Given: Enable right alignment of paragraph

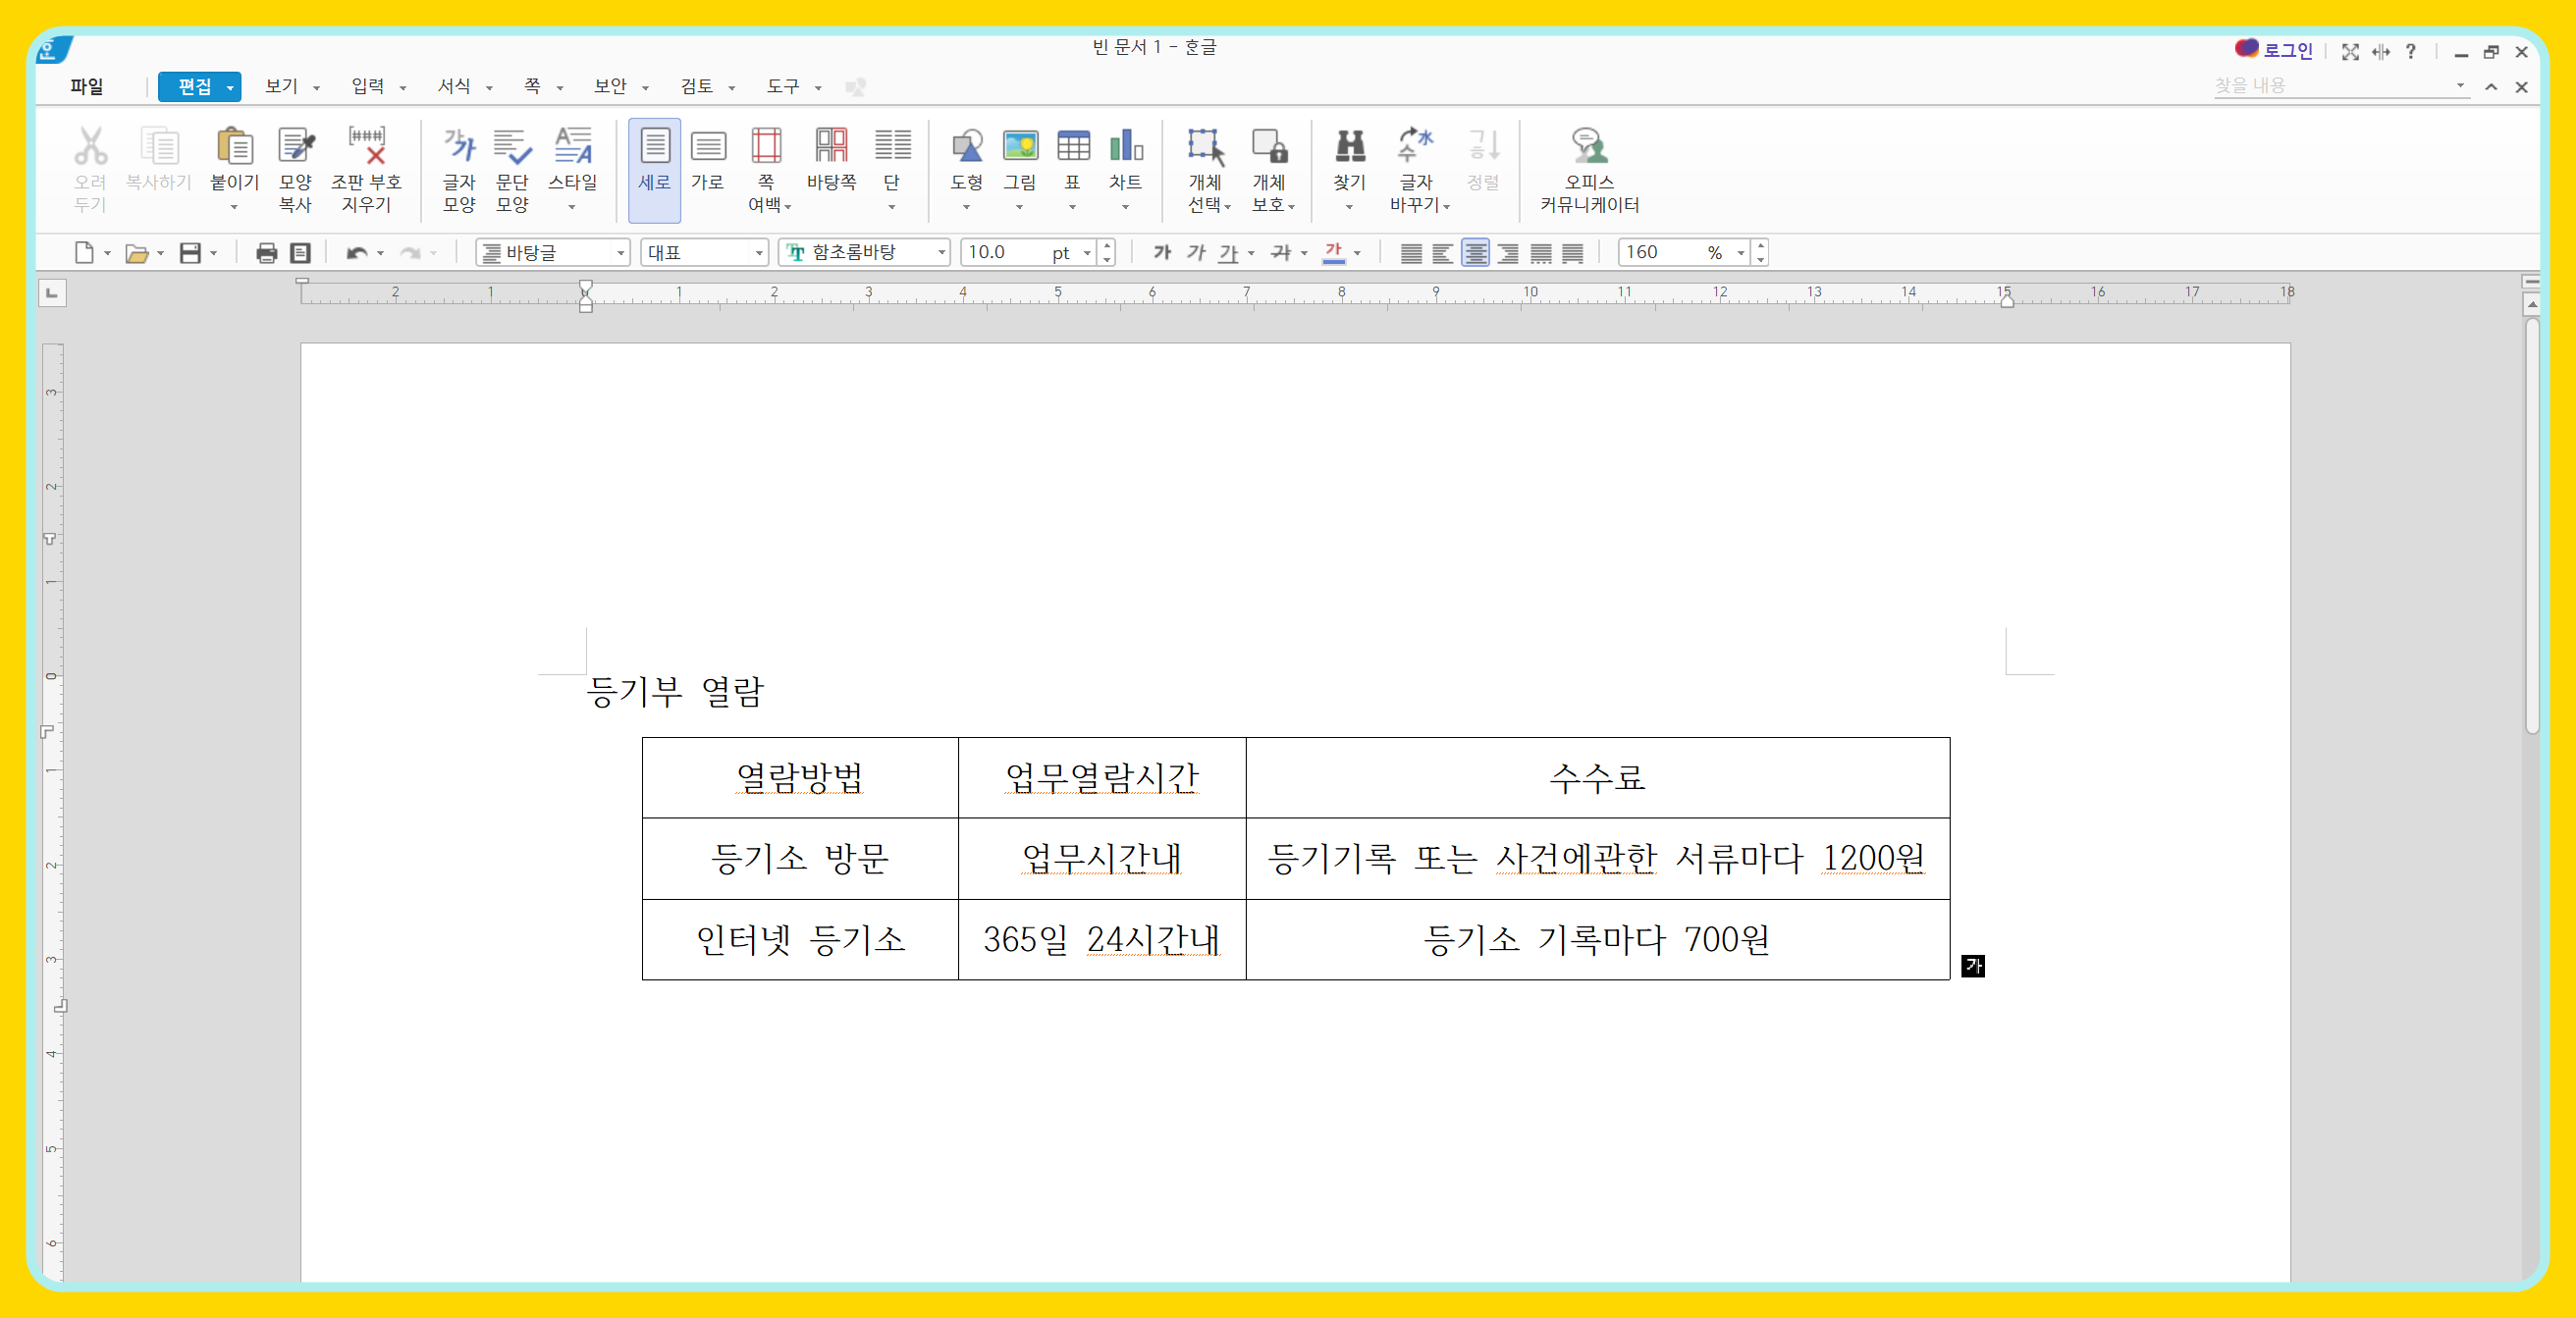Looking at the screenshot, I should 1508,253.
